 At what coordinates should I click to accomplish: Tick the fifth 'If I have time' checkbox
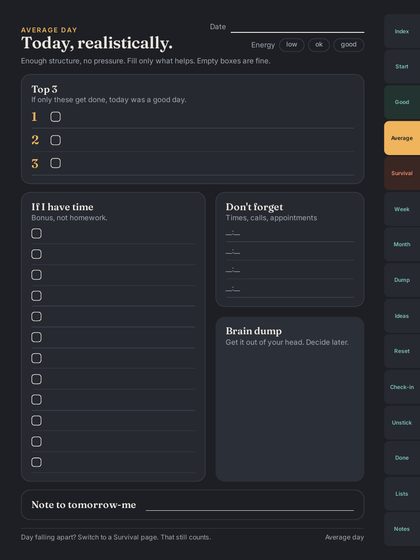click(x=36, y=316)
